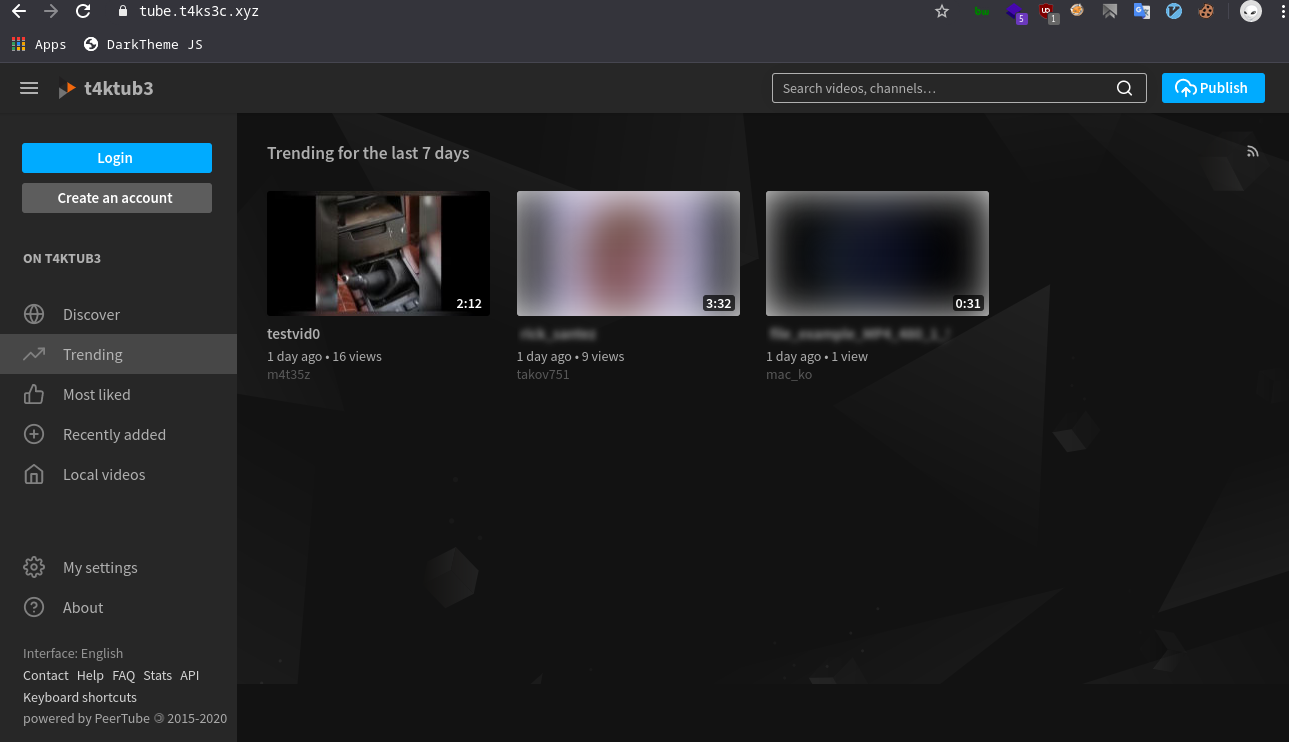1289x742 pixels.
Task: Open the browser three-dot menu
Action: click(x=1281, y=11)
